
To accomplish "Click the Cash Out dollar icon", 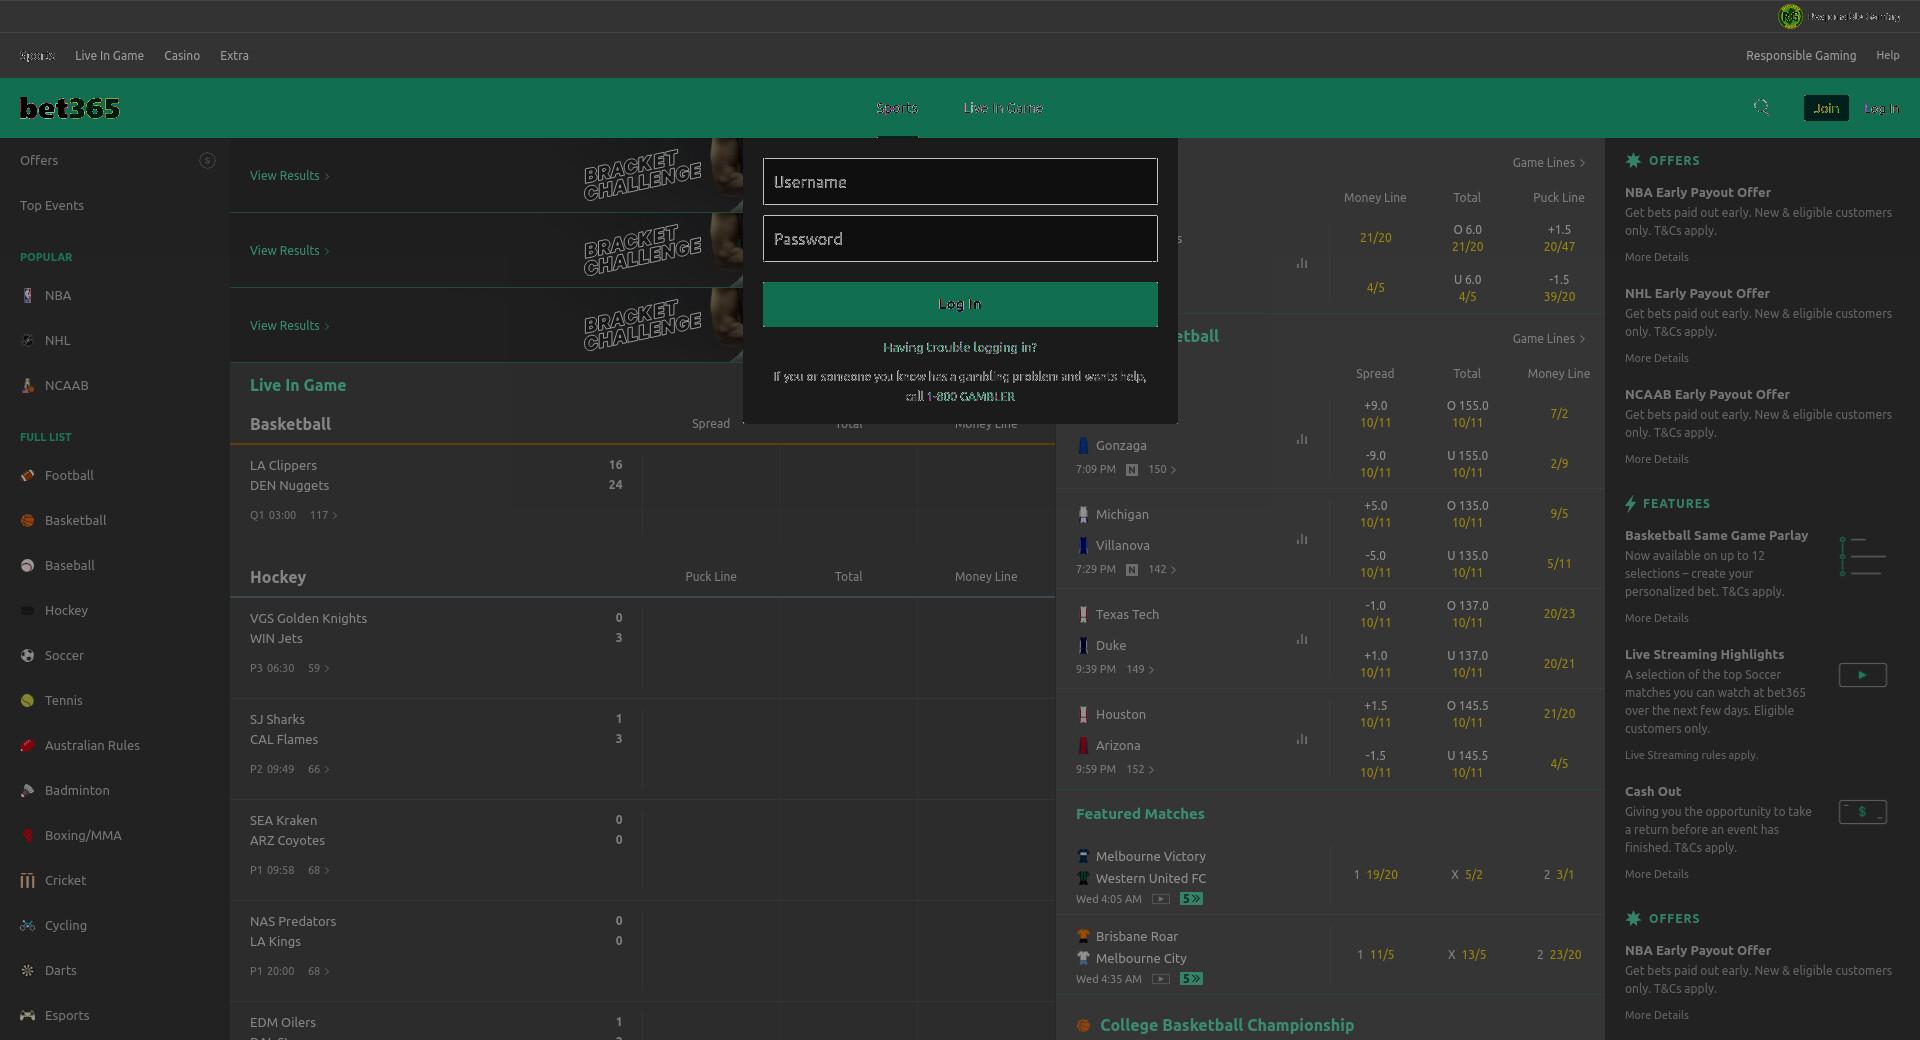I will [x=1862, y=812].
